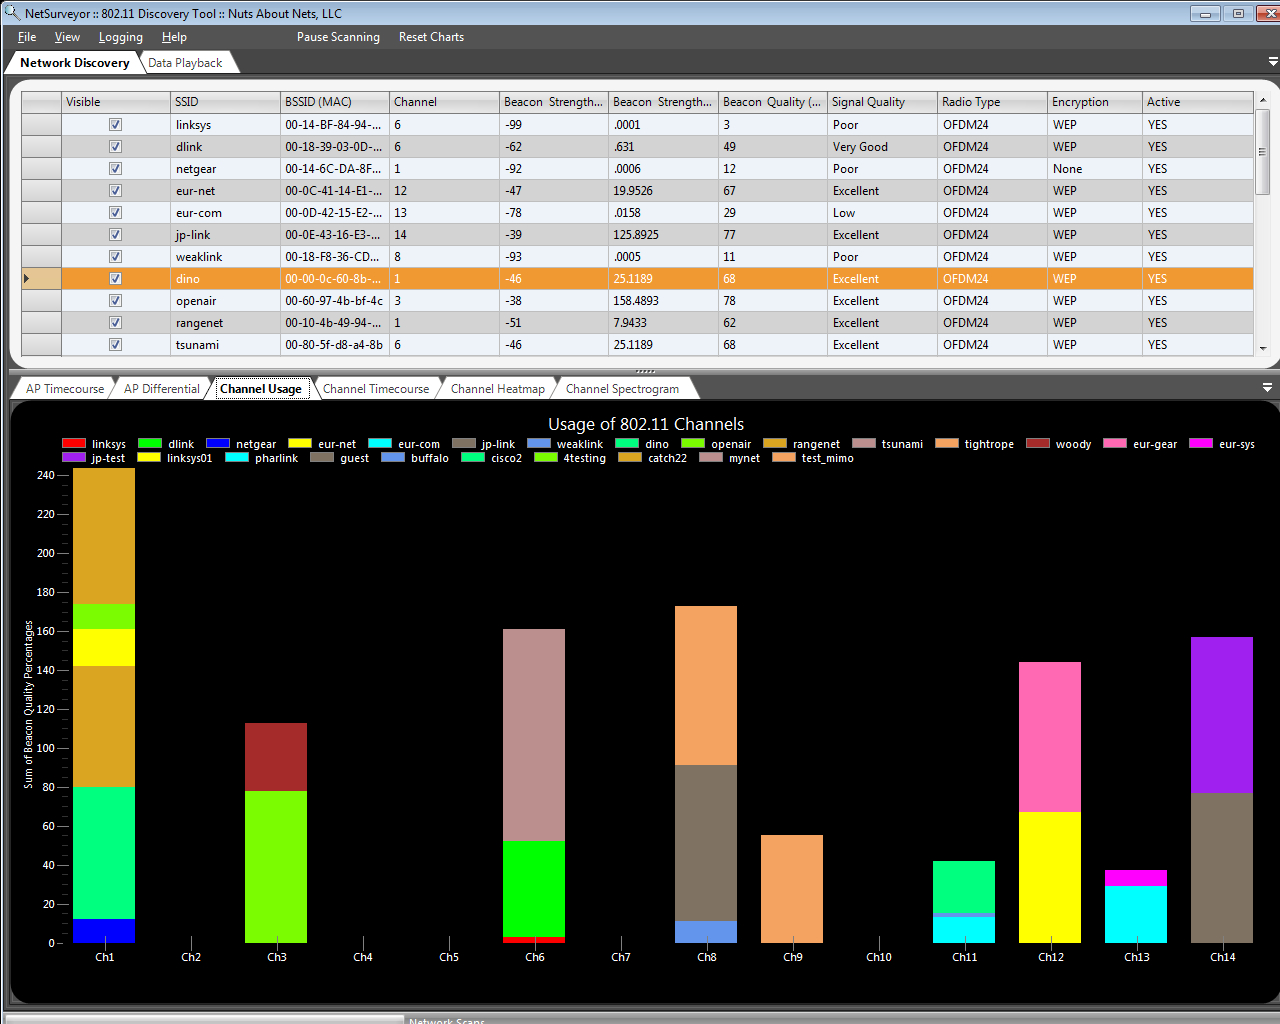Image resolution: width=1280 pixels, height=1024 pixels.
Task: Open the top panel dropdown arrow
Action: click(x=1272, y=62)
